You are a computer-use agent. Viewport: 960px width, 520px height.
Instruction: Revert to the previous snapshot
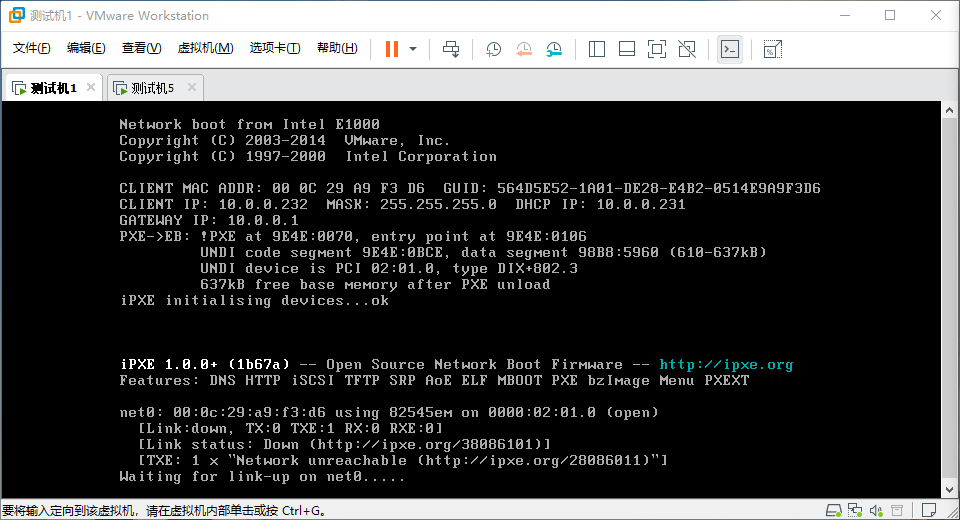[524, 49]
